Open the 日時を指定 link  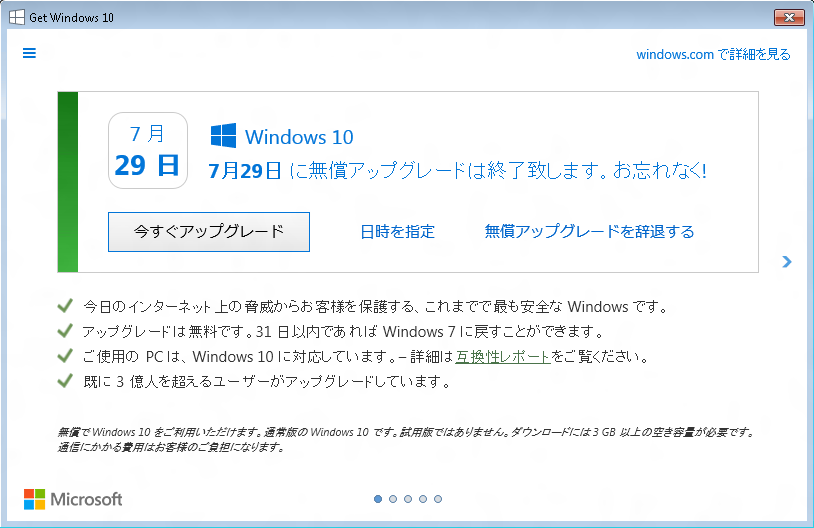point(397,232)
